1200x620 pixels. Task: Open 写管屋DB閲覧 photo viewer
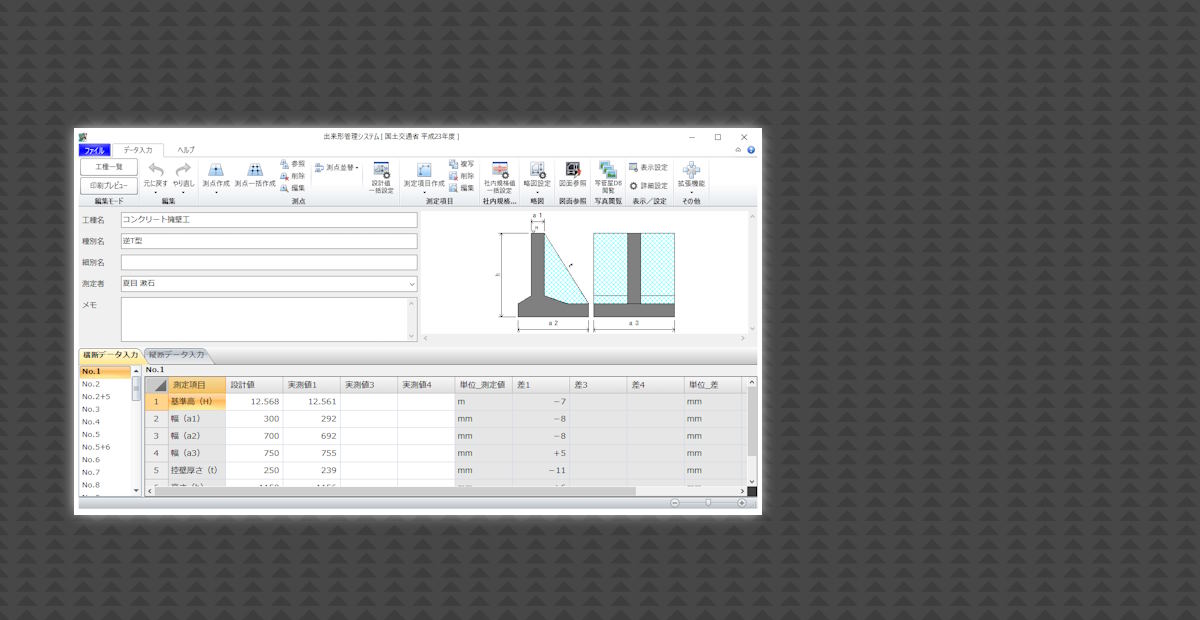[608, 170]
